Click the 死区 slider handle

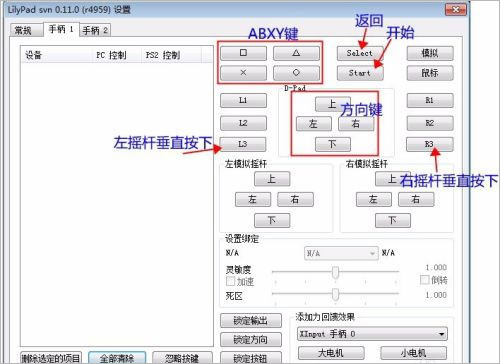(335, 294)
